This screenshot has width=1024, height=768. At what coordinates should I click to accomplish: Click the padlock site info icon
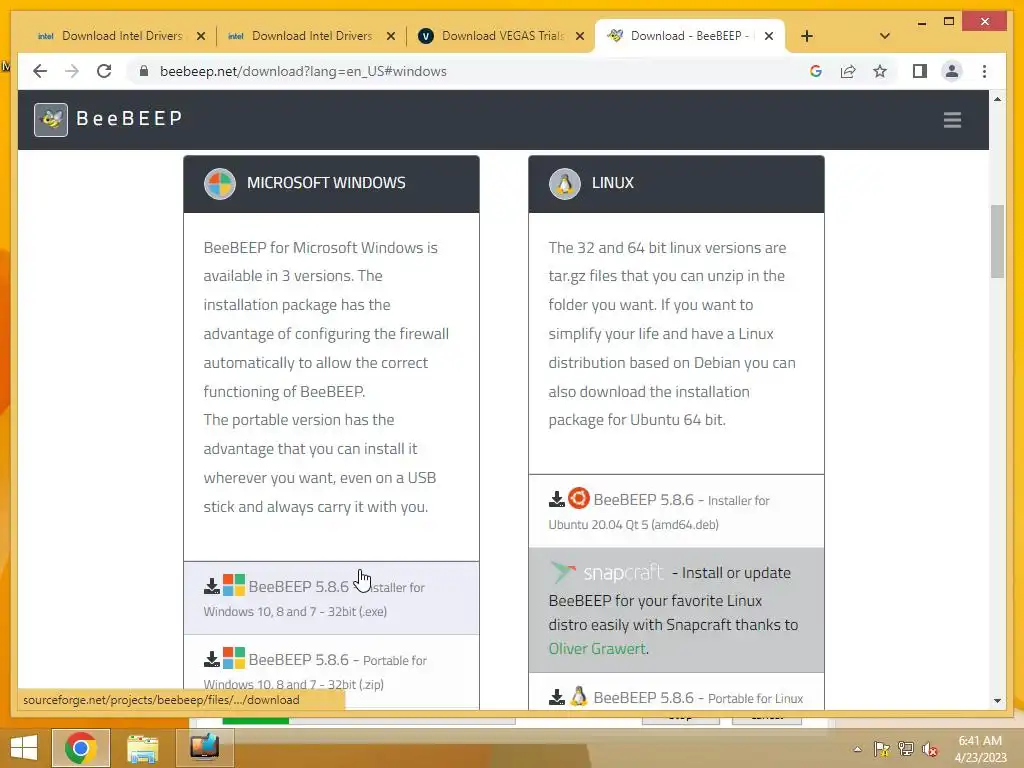click(144, 71)
